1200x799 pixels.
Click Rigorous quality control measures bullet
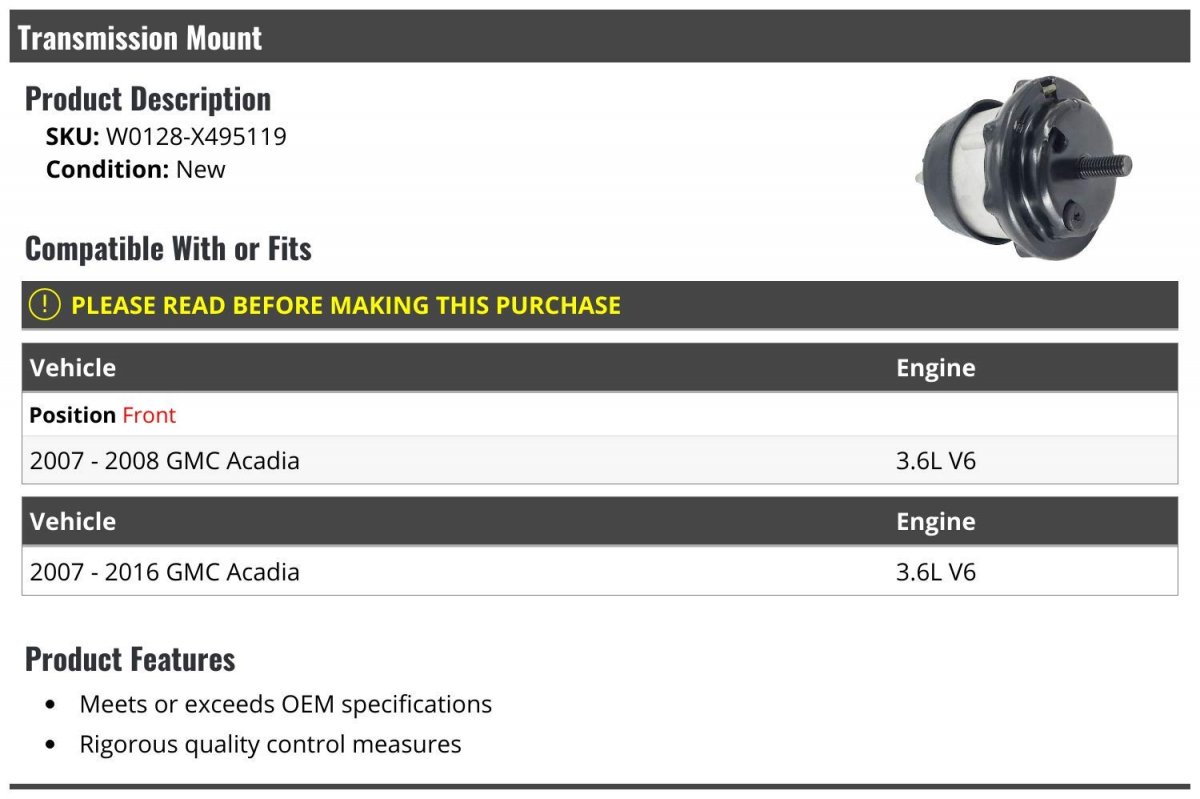(271, 744)
